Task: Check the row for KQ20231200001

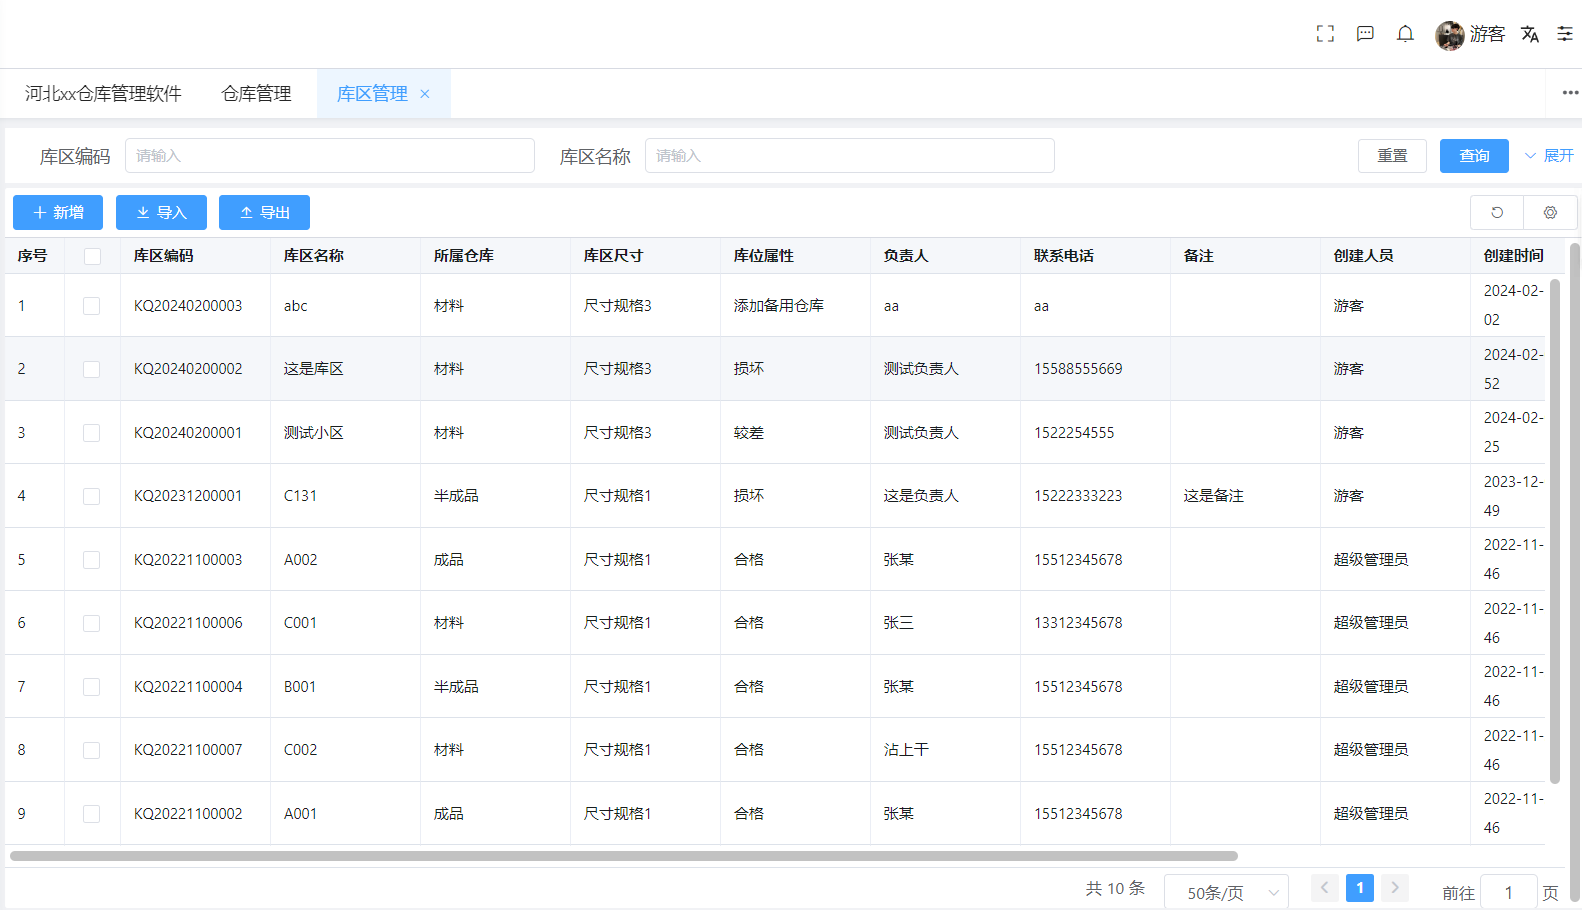Action: point(91,496)
